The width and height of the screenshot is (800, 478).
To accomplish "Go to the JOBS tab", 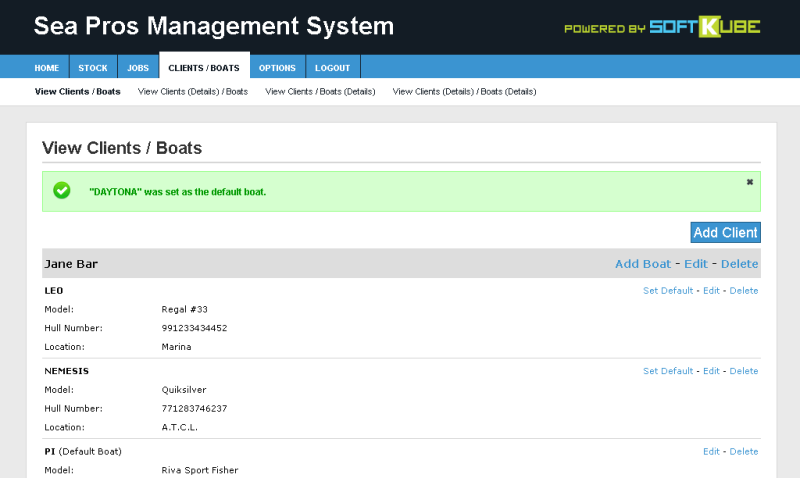I will (138, 67).
